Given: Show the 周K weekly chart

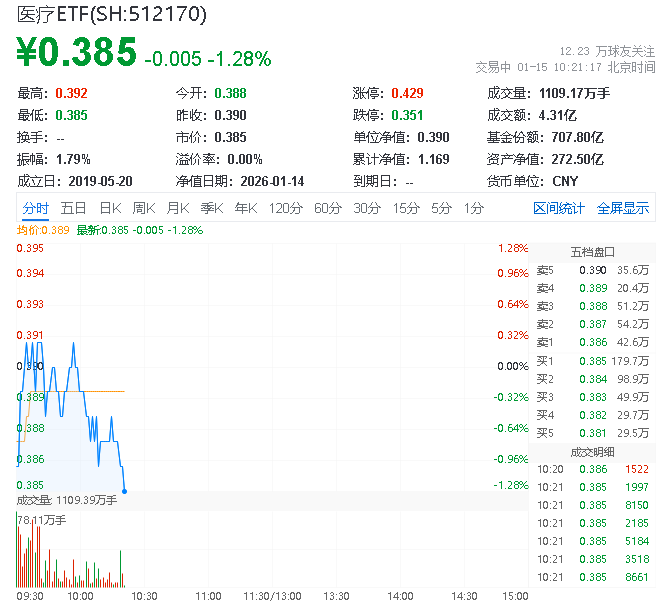Looking at the screenshot, I should [x=144, y=208].
